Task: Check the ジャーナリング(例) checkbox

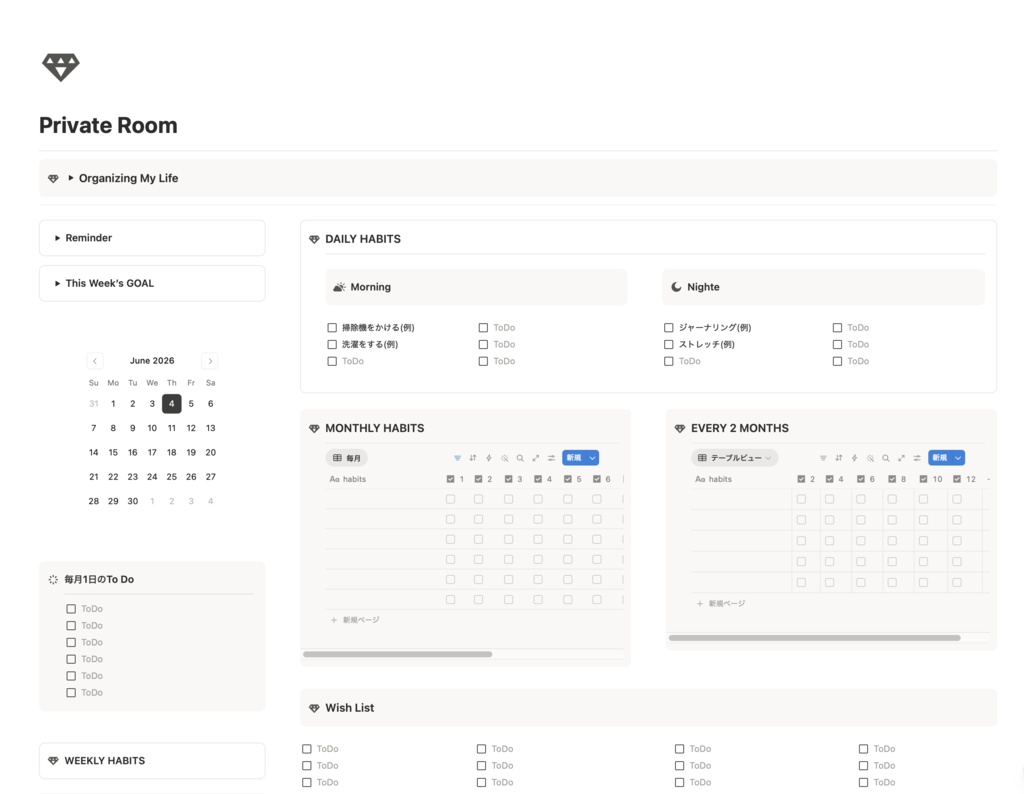Action: 668,328
